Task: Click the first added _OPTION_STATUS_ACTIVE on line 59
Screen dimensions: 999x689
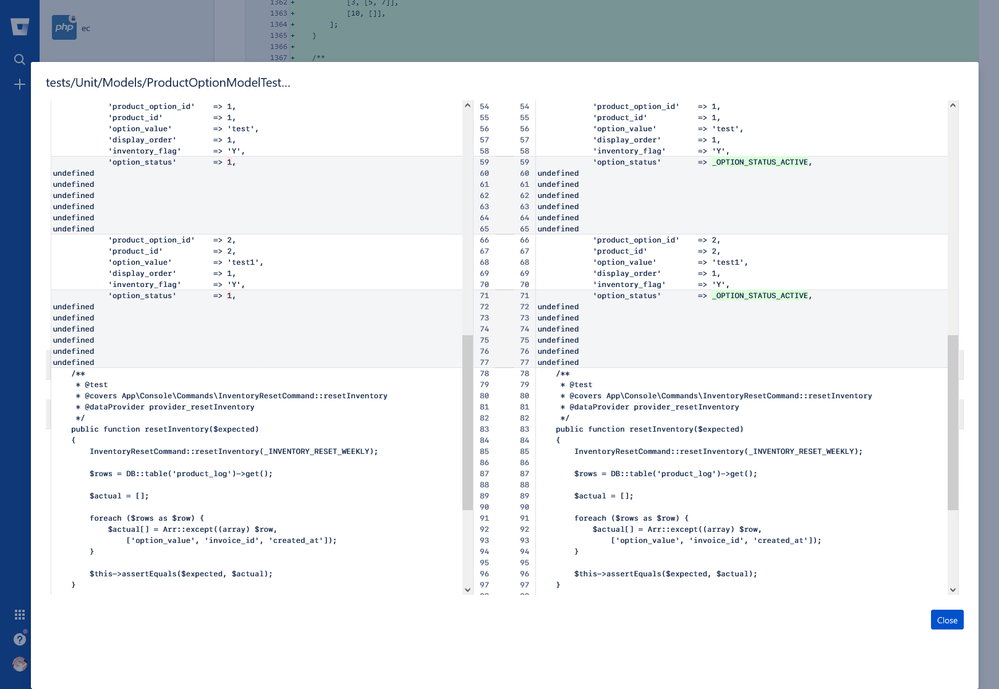Action: 761,163
